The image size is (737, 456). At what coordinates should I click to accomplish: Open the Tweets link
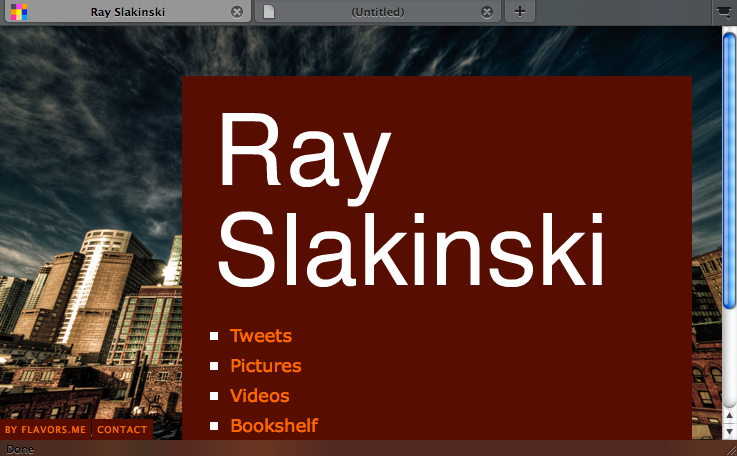tap(261, 336)
